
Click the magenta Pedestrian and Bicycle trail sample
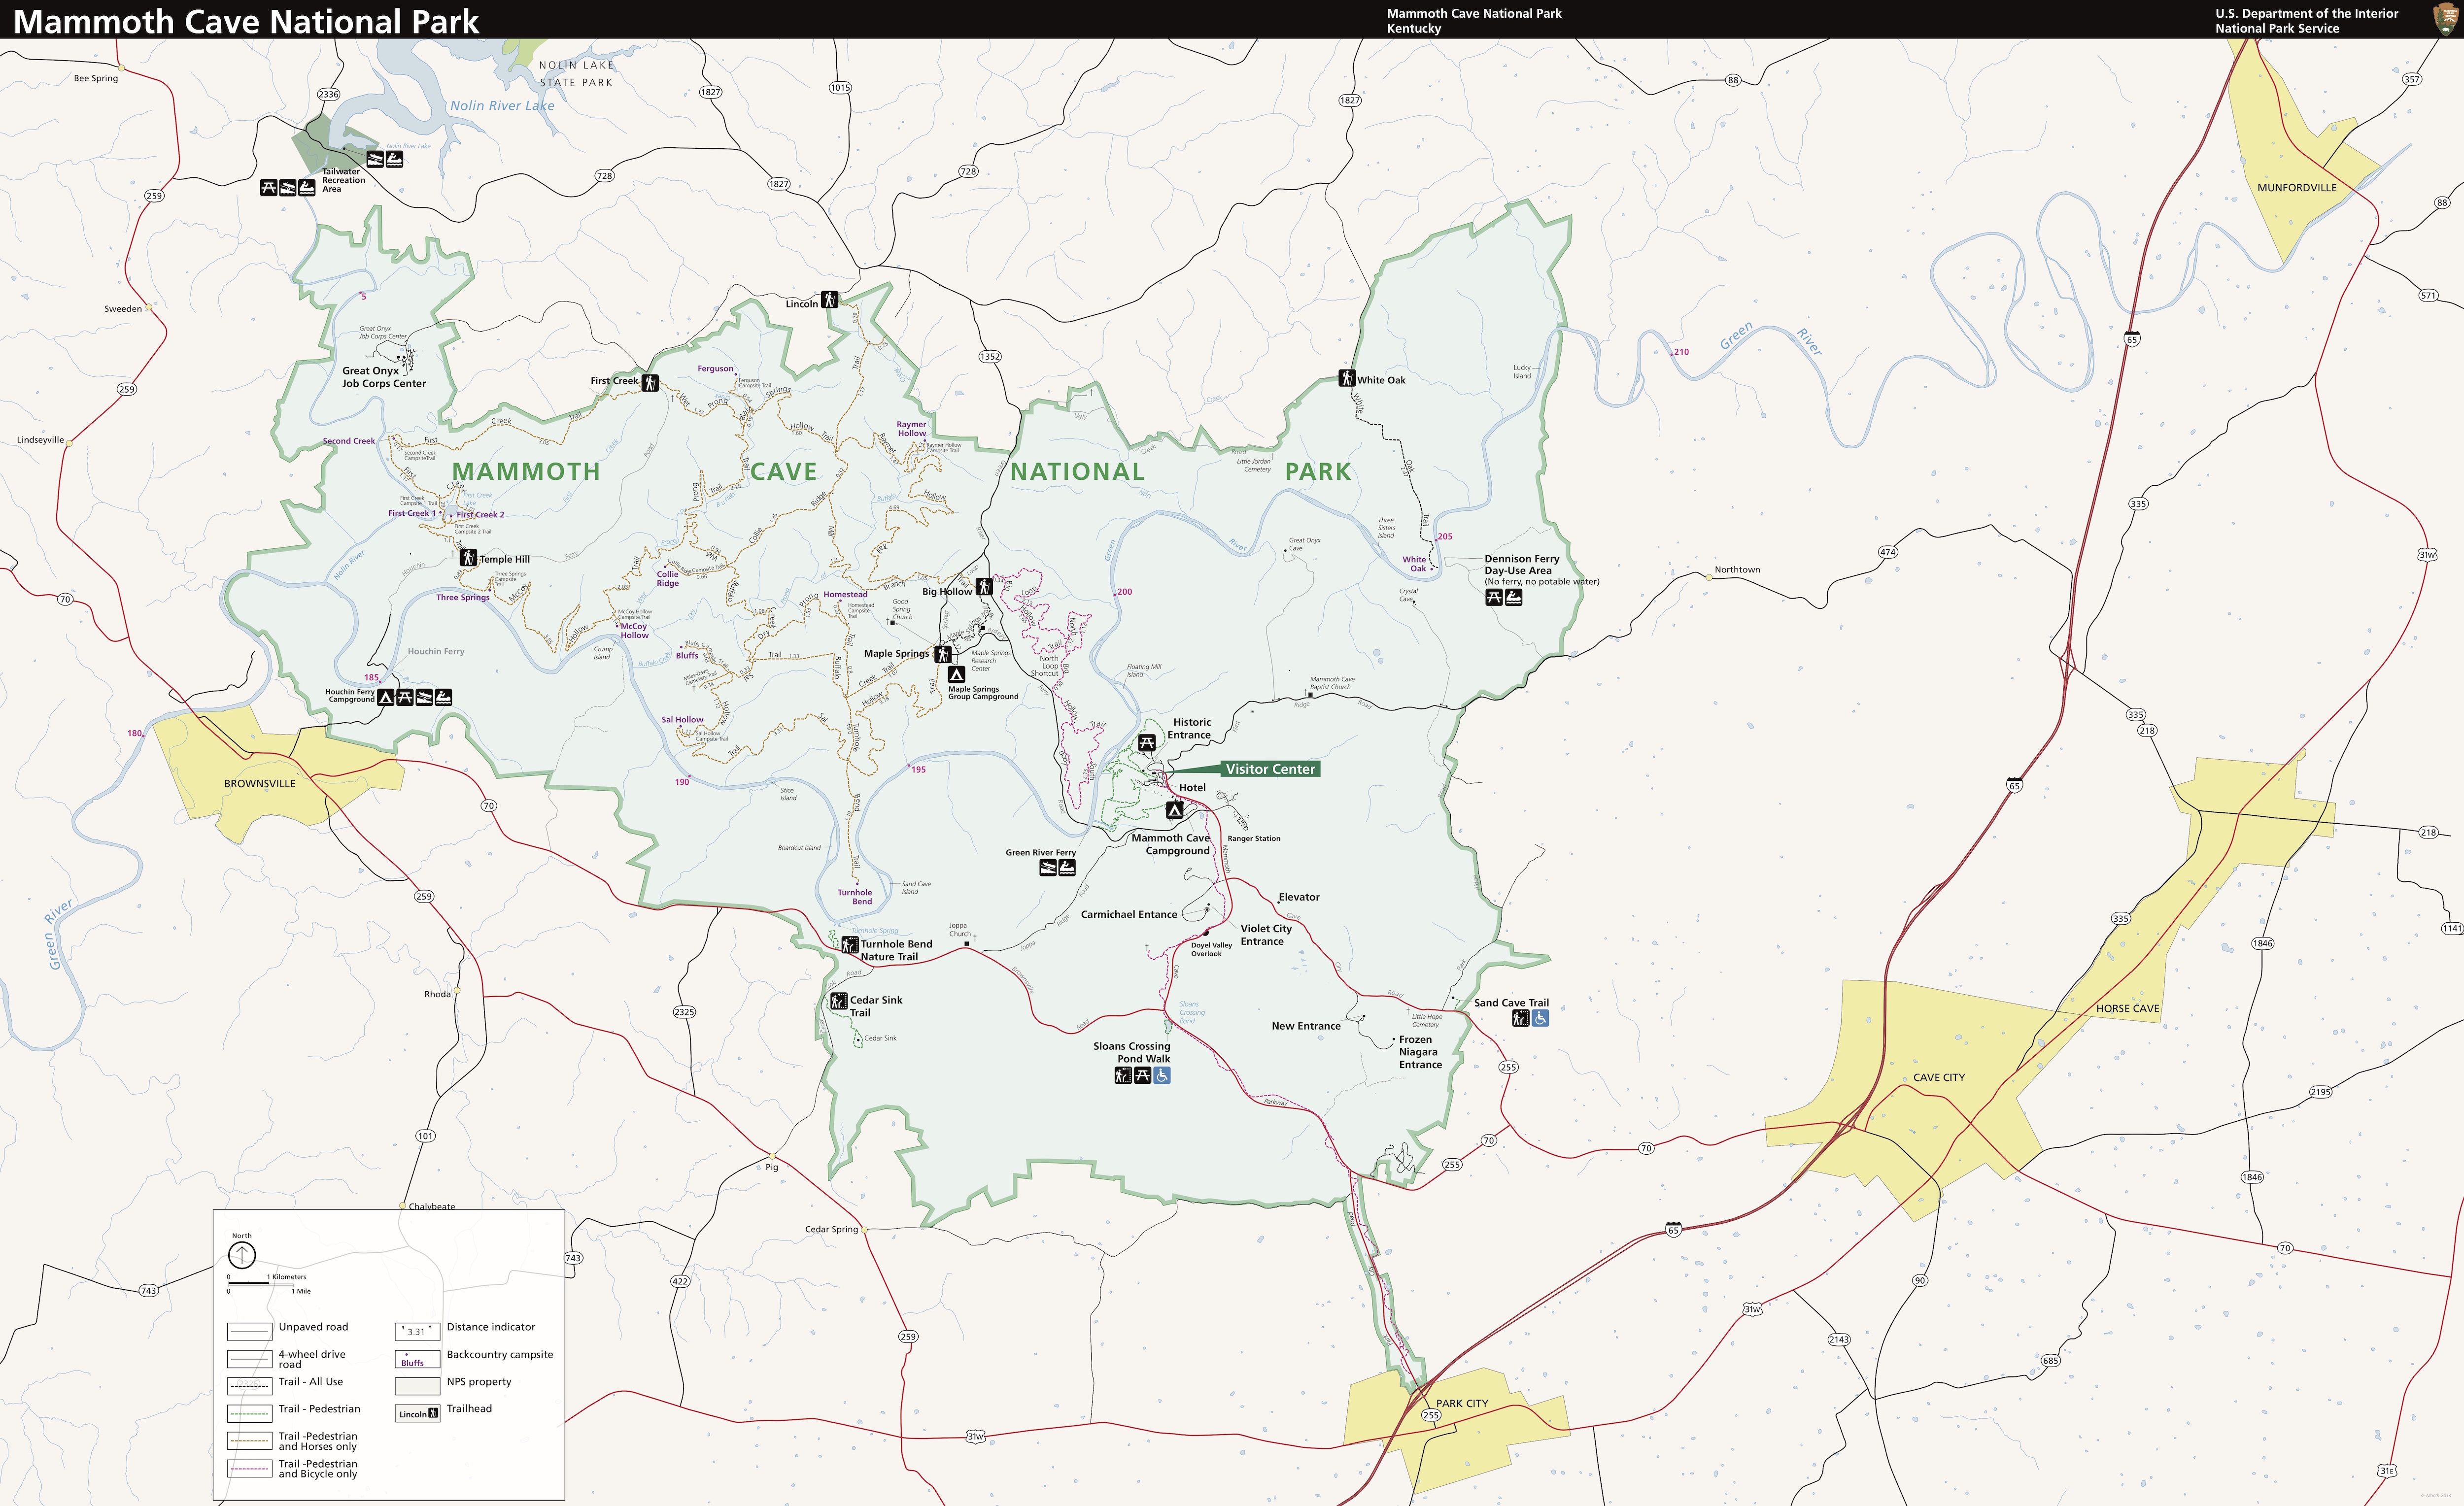pyautogui.click(x=250, y=1468)
